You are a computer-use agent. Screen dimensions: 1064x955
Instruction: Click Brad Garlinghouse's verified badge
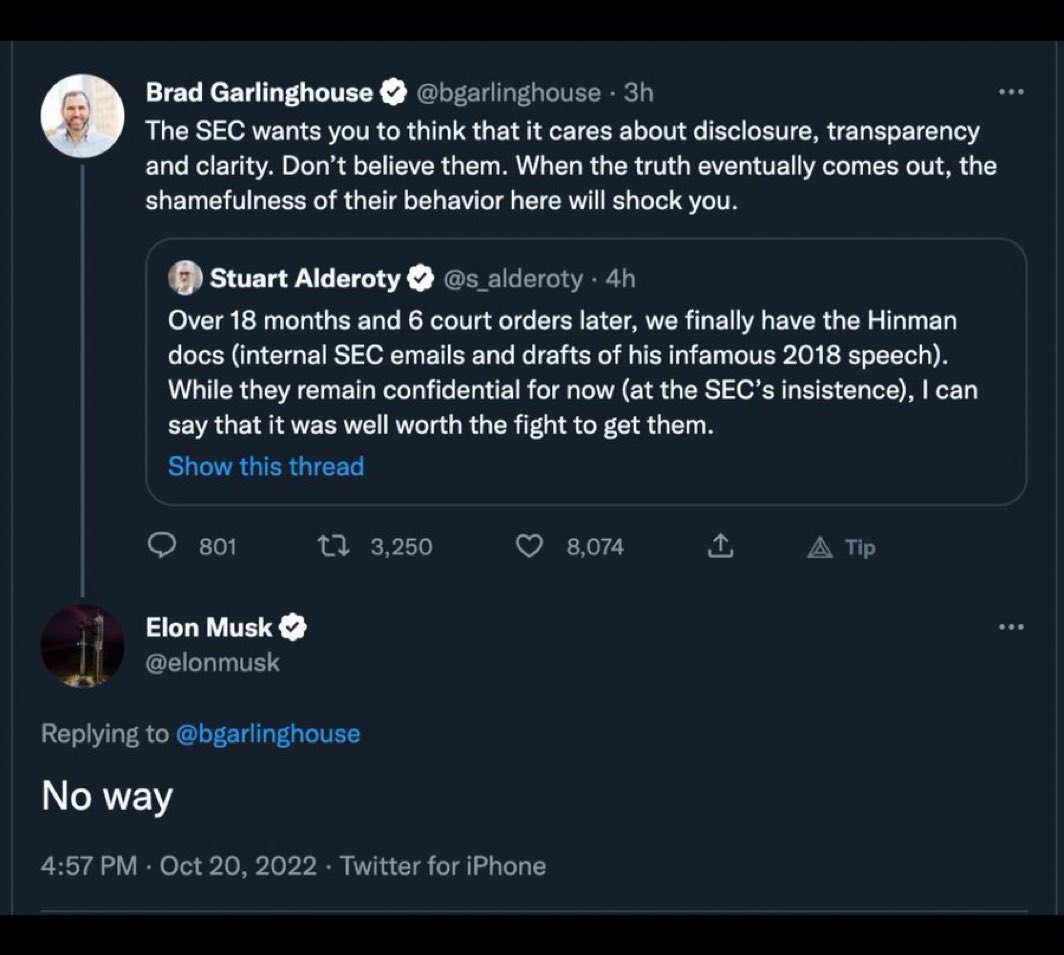[x=394, y=93]
